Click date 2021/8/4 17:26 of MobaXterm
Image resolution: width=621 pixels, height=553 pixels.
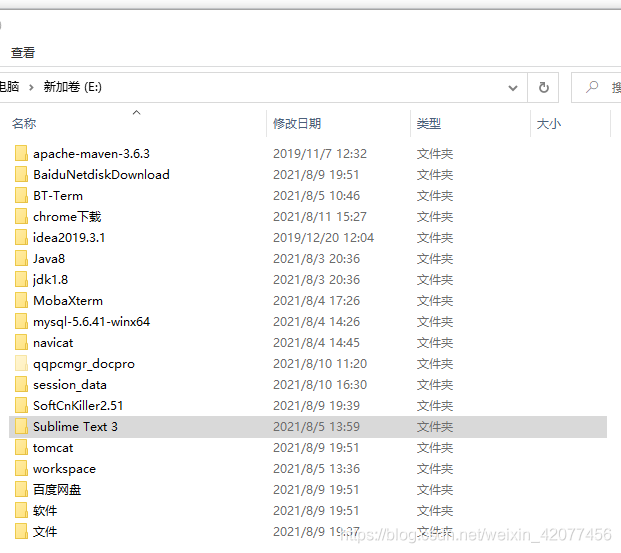tap(316, 300)
